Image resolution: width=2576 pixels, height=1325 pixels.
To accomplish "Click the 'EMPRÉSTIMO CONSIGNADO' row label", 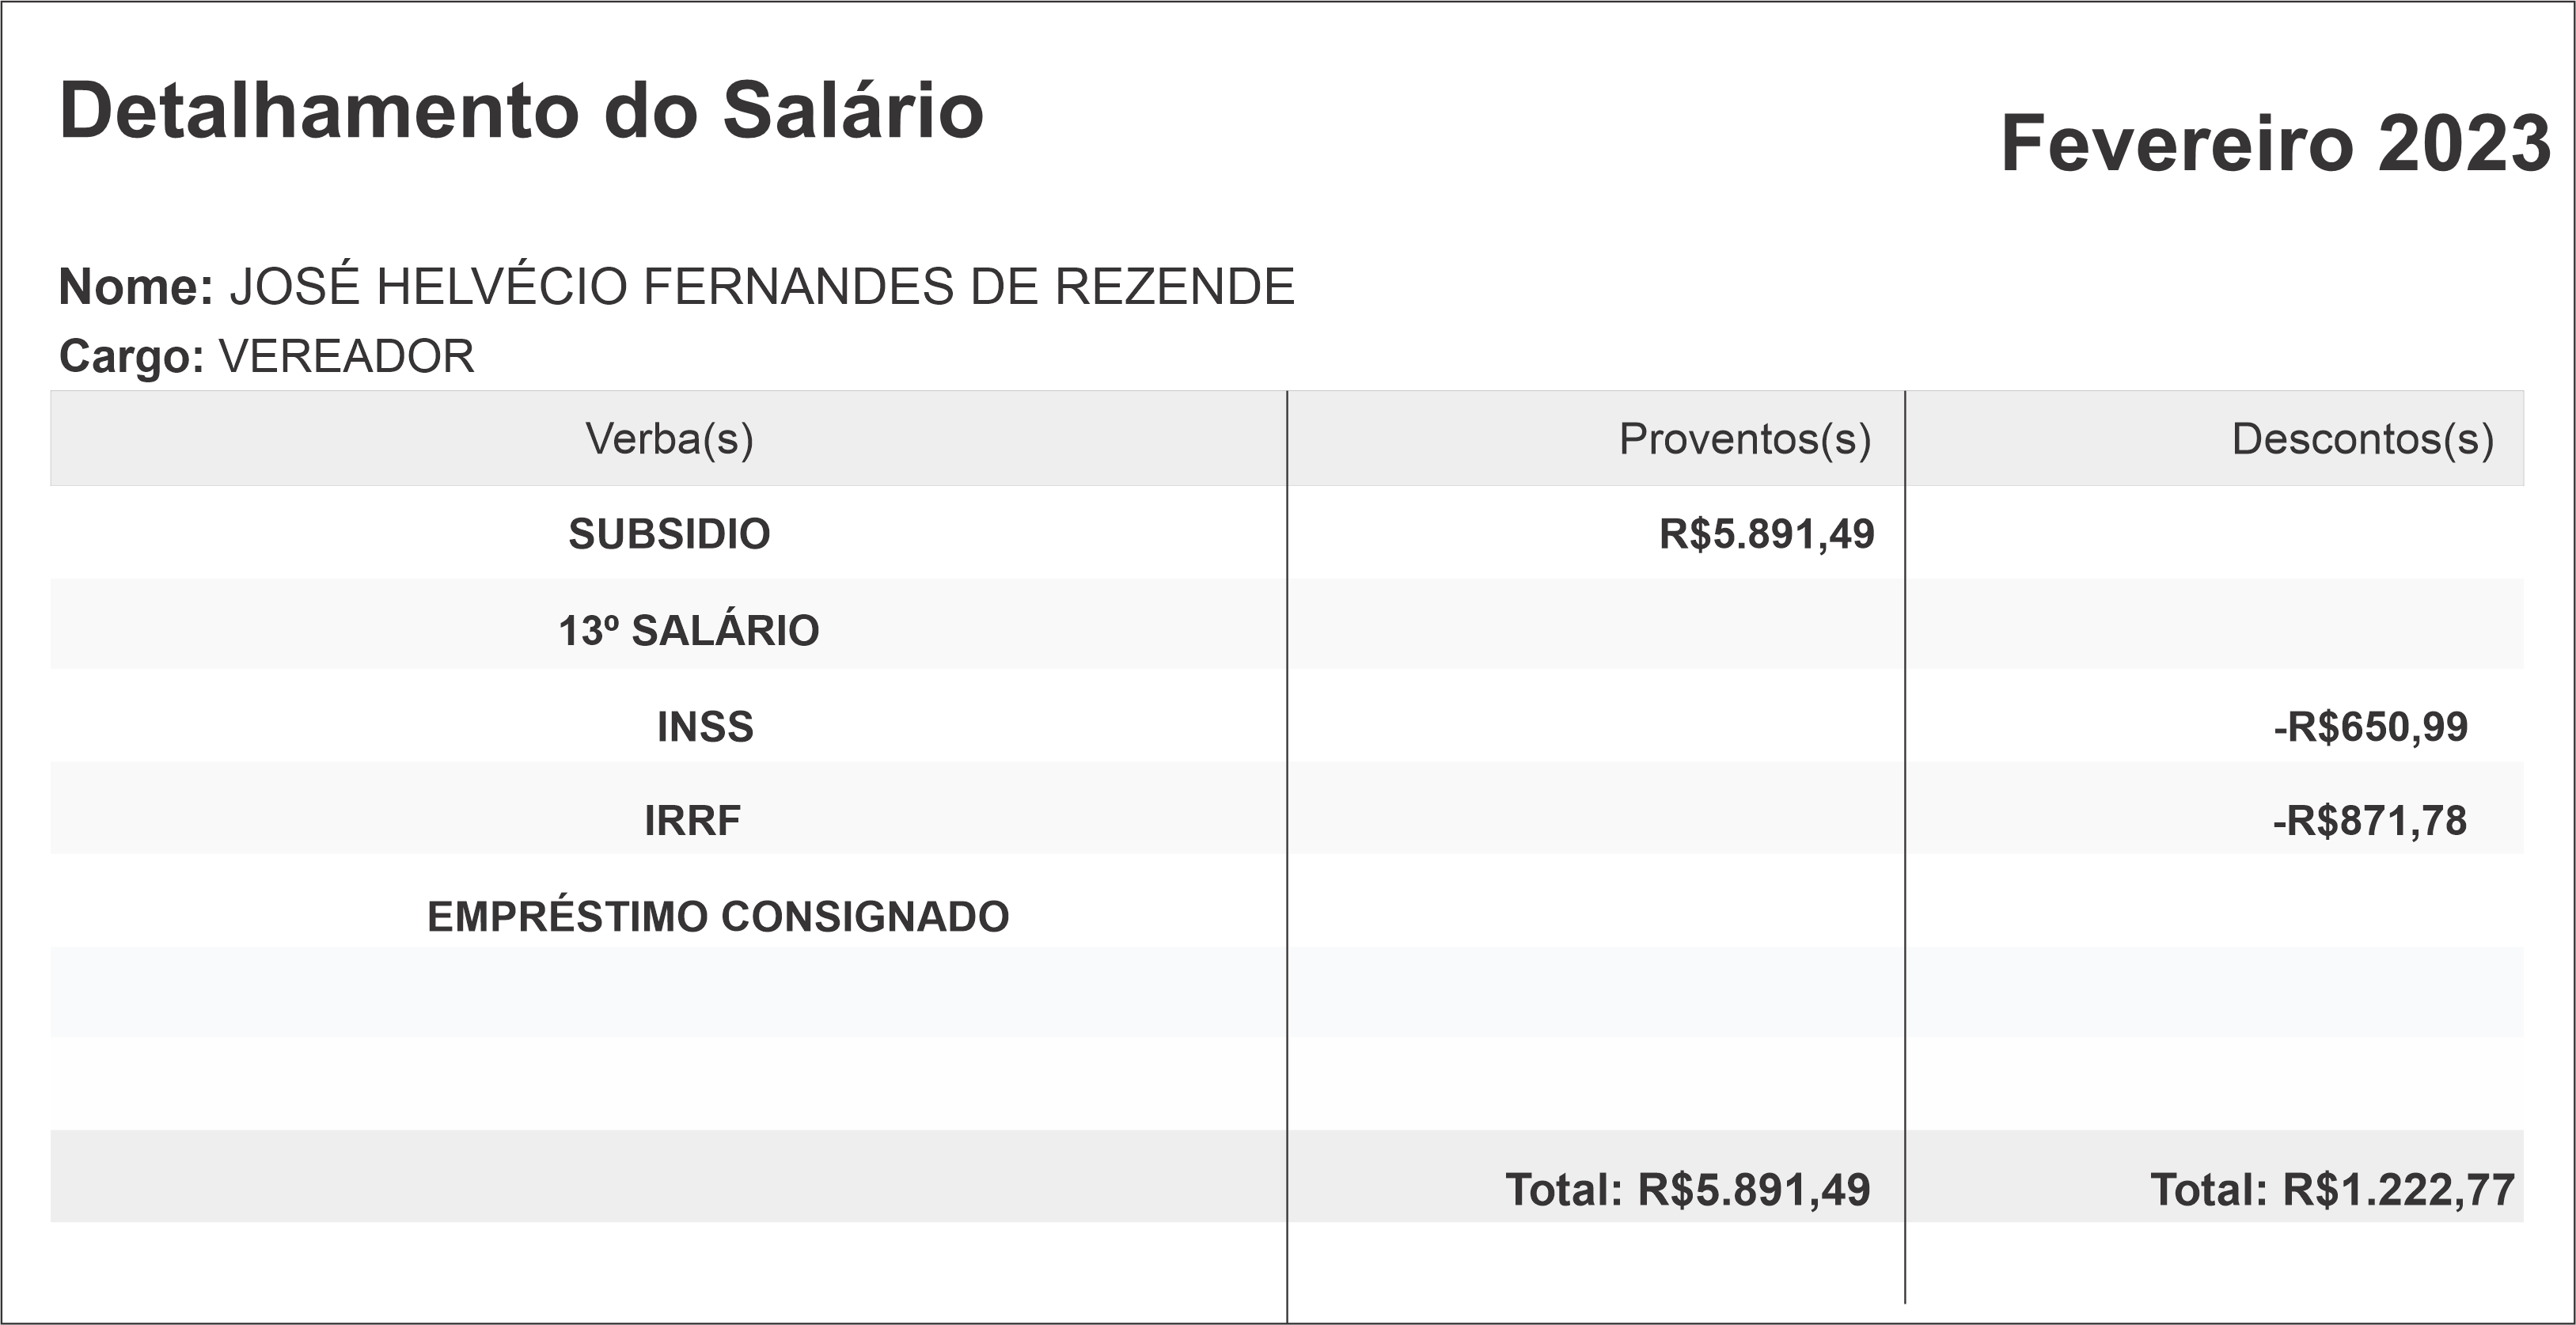I will (718, 917).
